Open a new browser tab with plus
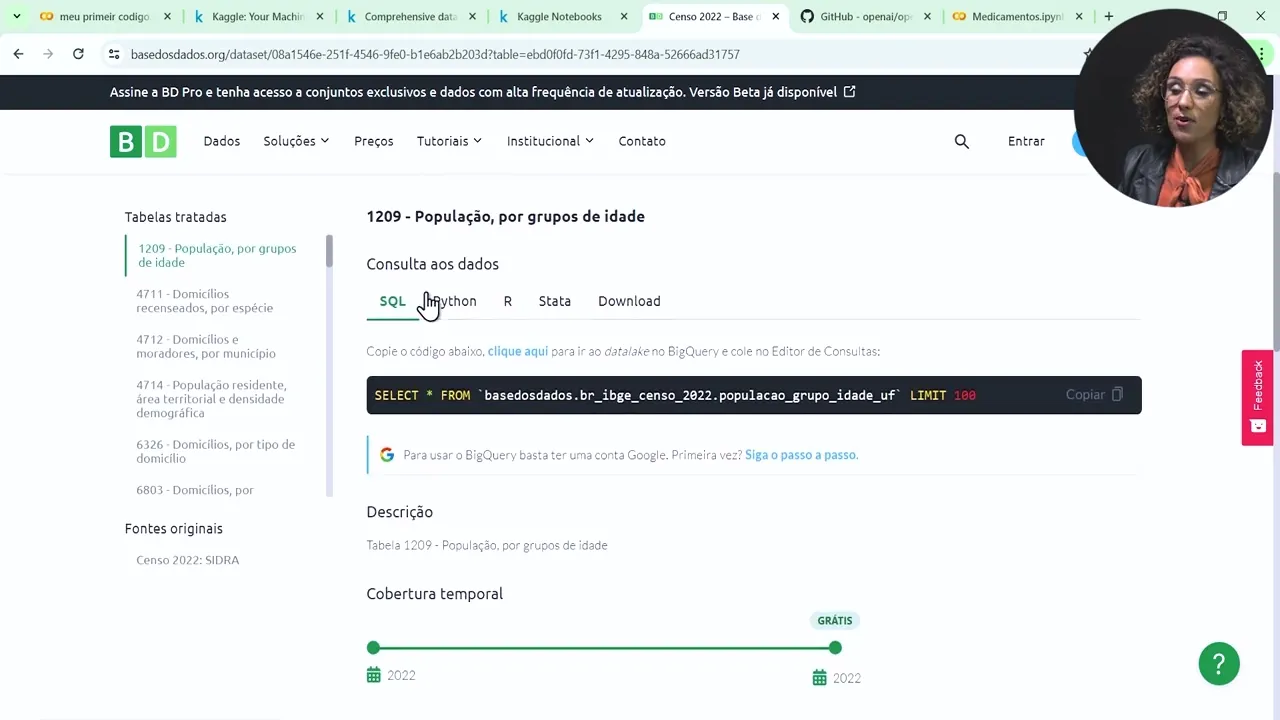1280x720 pixels. [x=1108, y=16]
